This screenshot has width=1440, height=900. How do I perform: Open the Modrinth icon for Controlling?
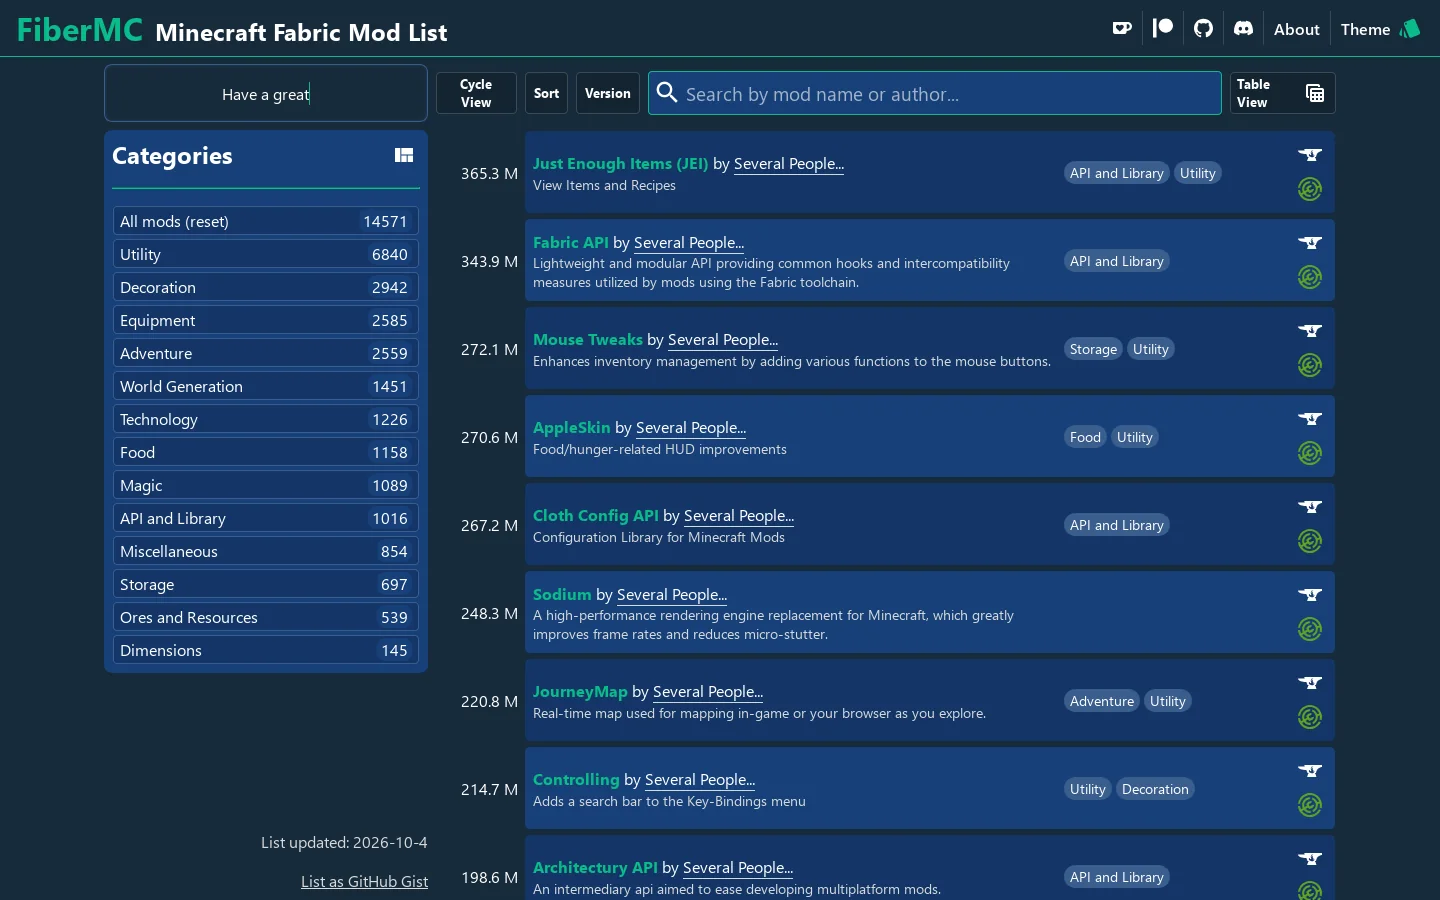coord(1310,805)
